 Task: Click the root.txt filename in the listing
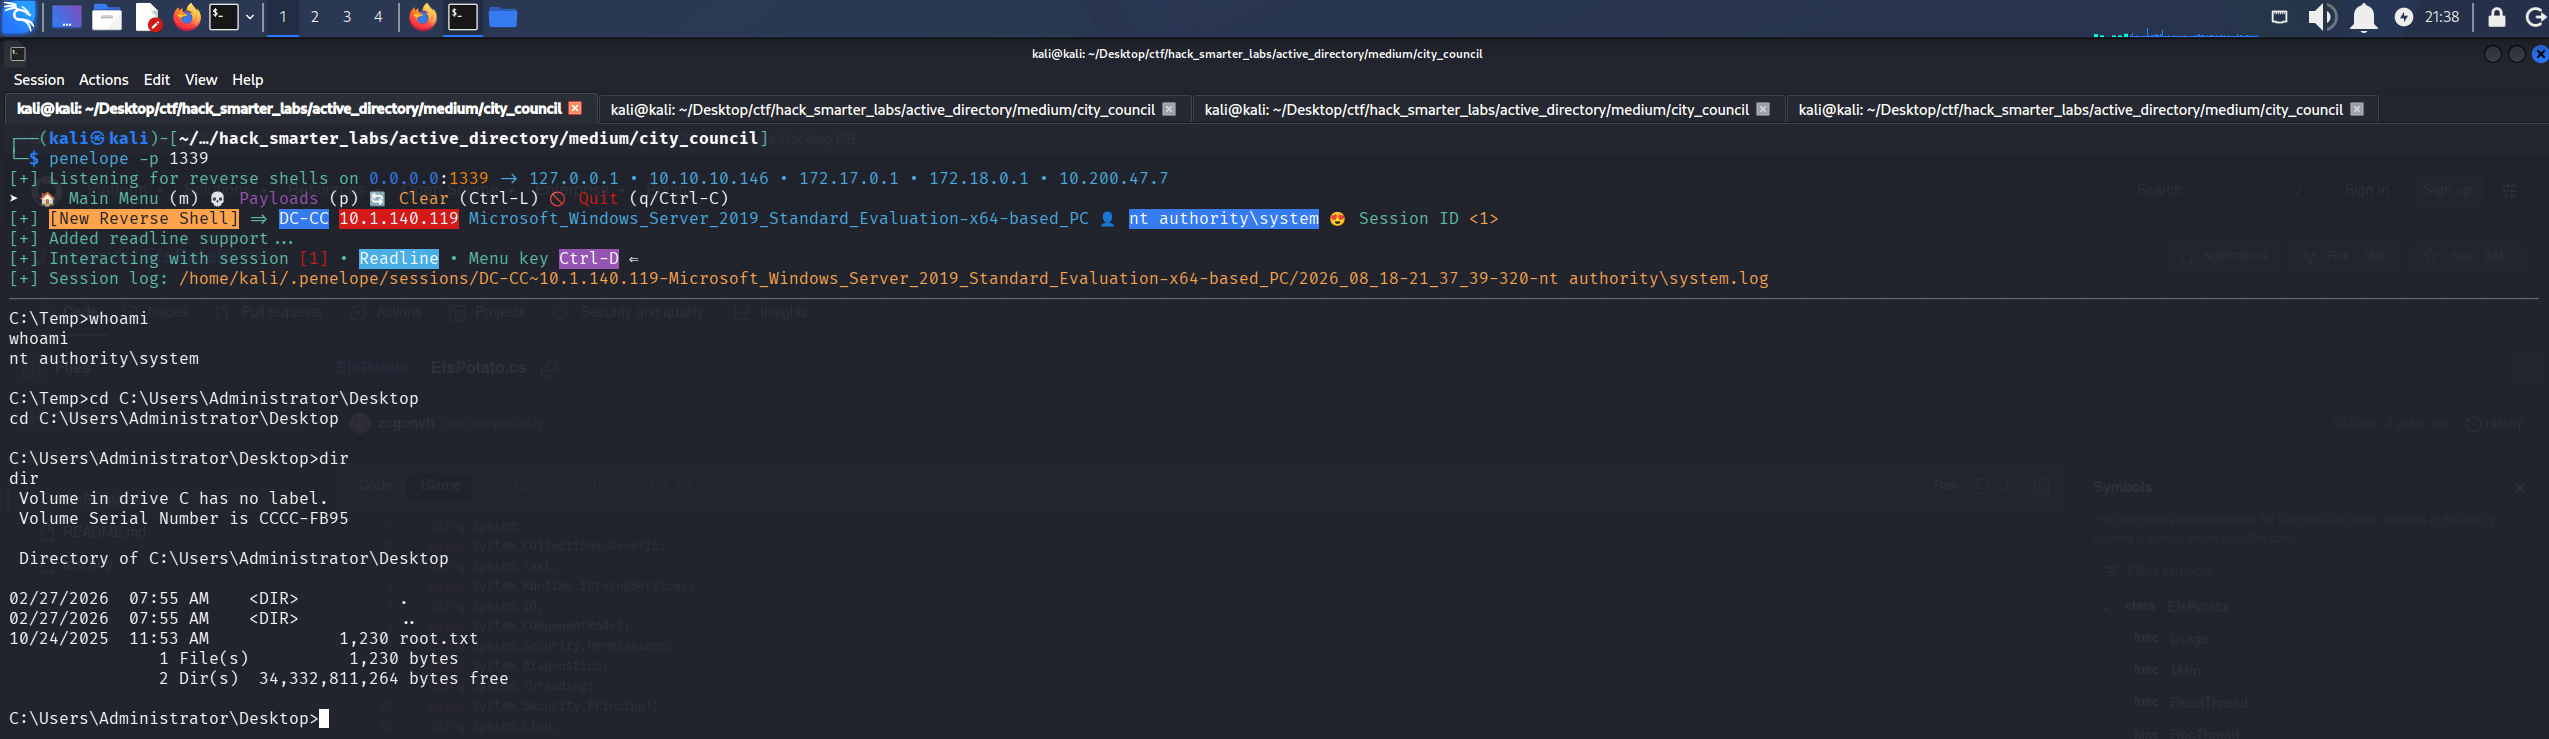click(x=439, y=638)
